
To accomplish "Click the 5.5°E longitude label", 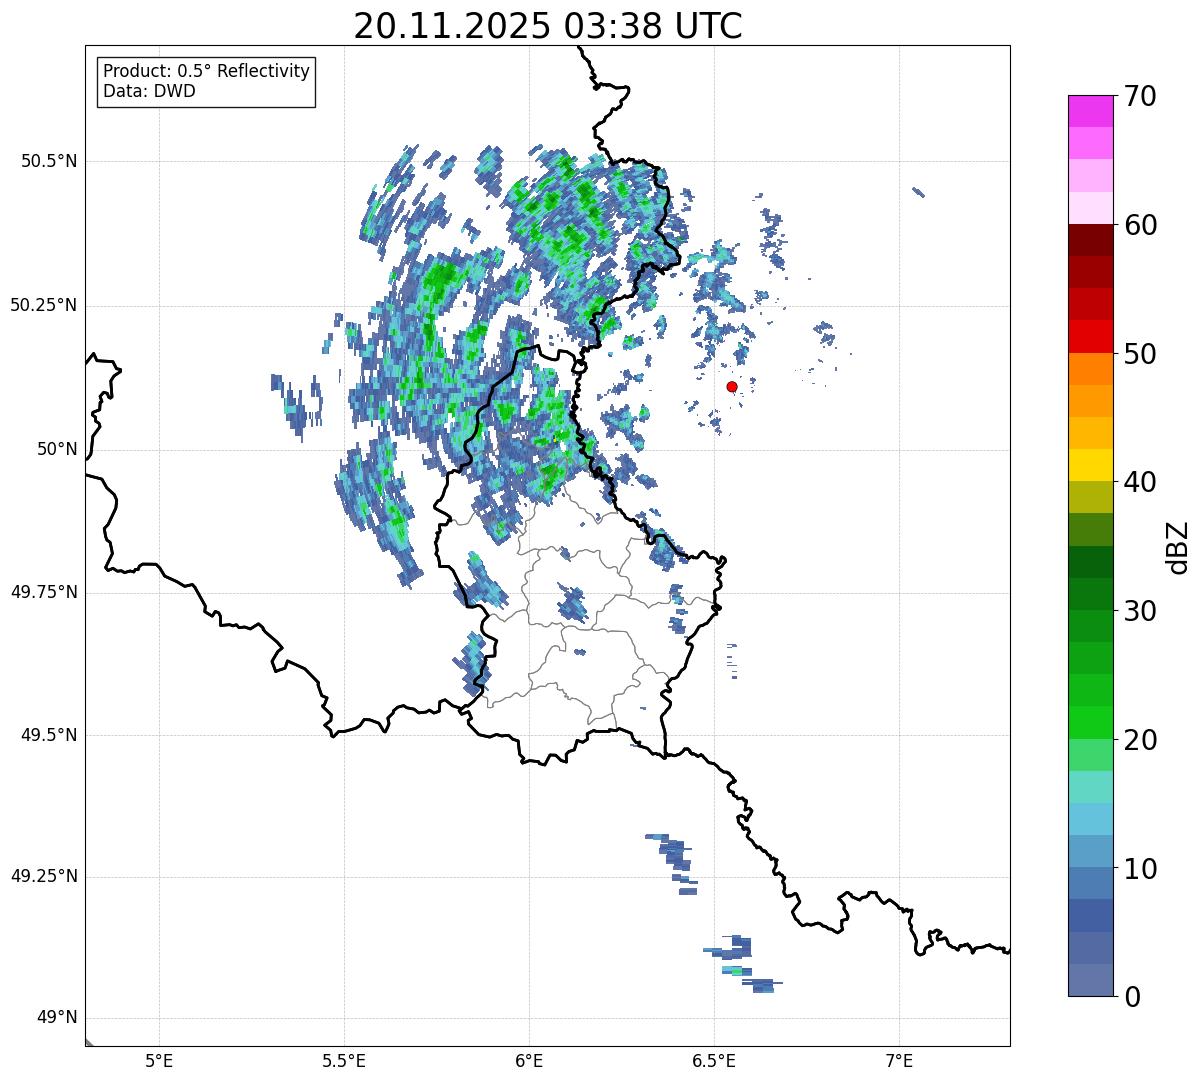I will coord(344,1060).
